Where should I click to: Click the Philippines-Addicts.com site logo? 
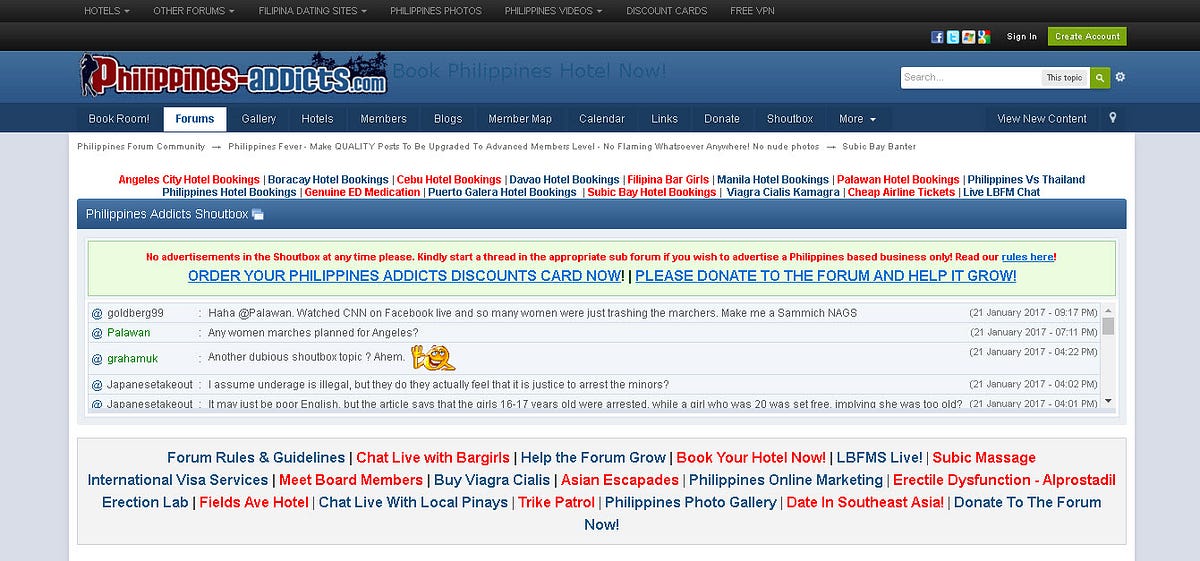coord(233,75)
